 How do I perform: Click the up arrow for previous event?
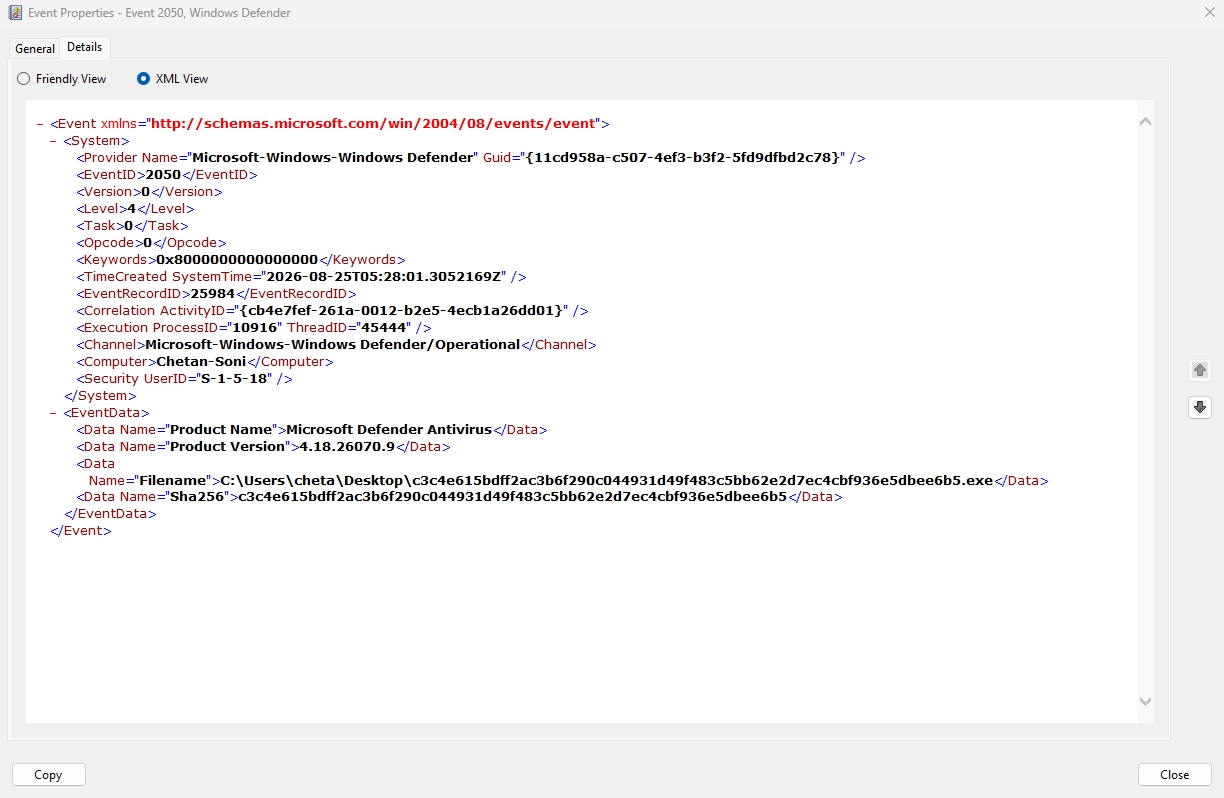[x=1200, y=370]
